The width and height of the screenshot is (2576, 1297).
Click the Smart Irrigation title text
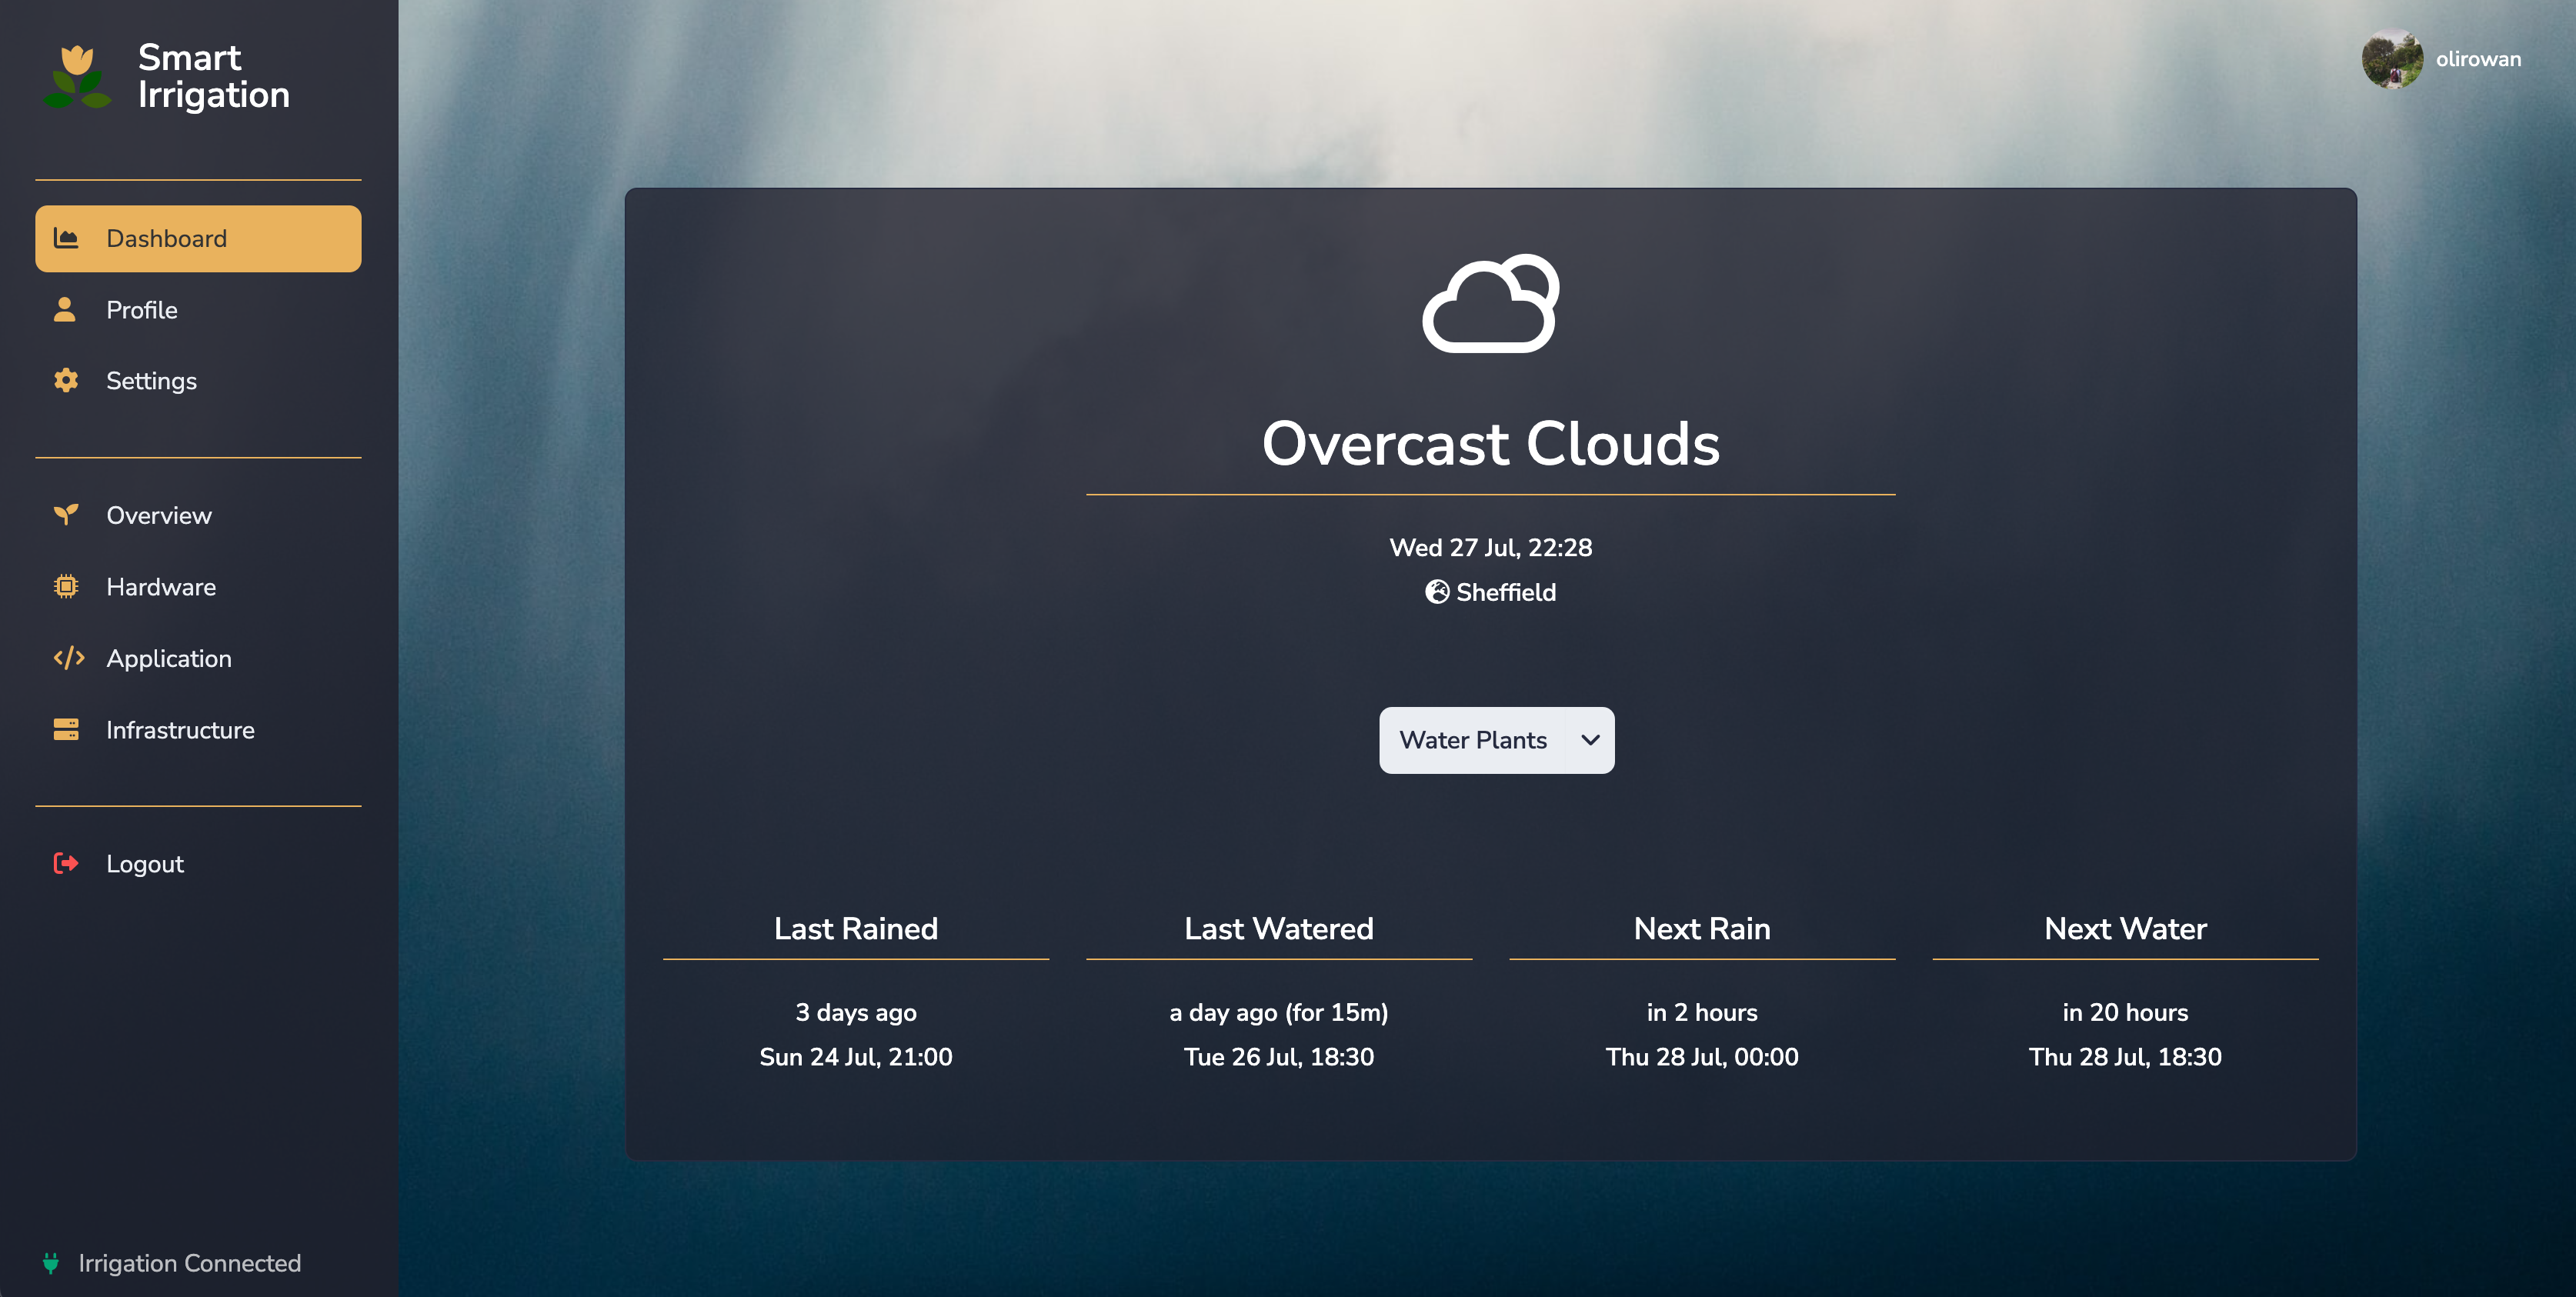pos(214,76)
